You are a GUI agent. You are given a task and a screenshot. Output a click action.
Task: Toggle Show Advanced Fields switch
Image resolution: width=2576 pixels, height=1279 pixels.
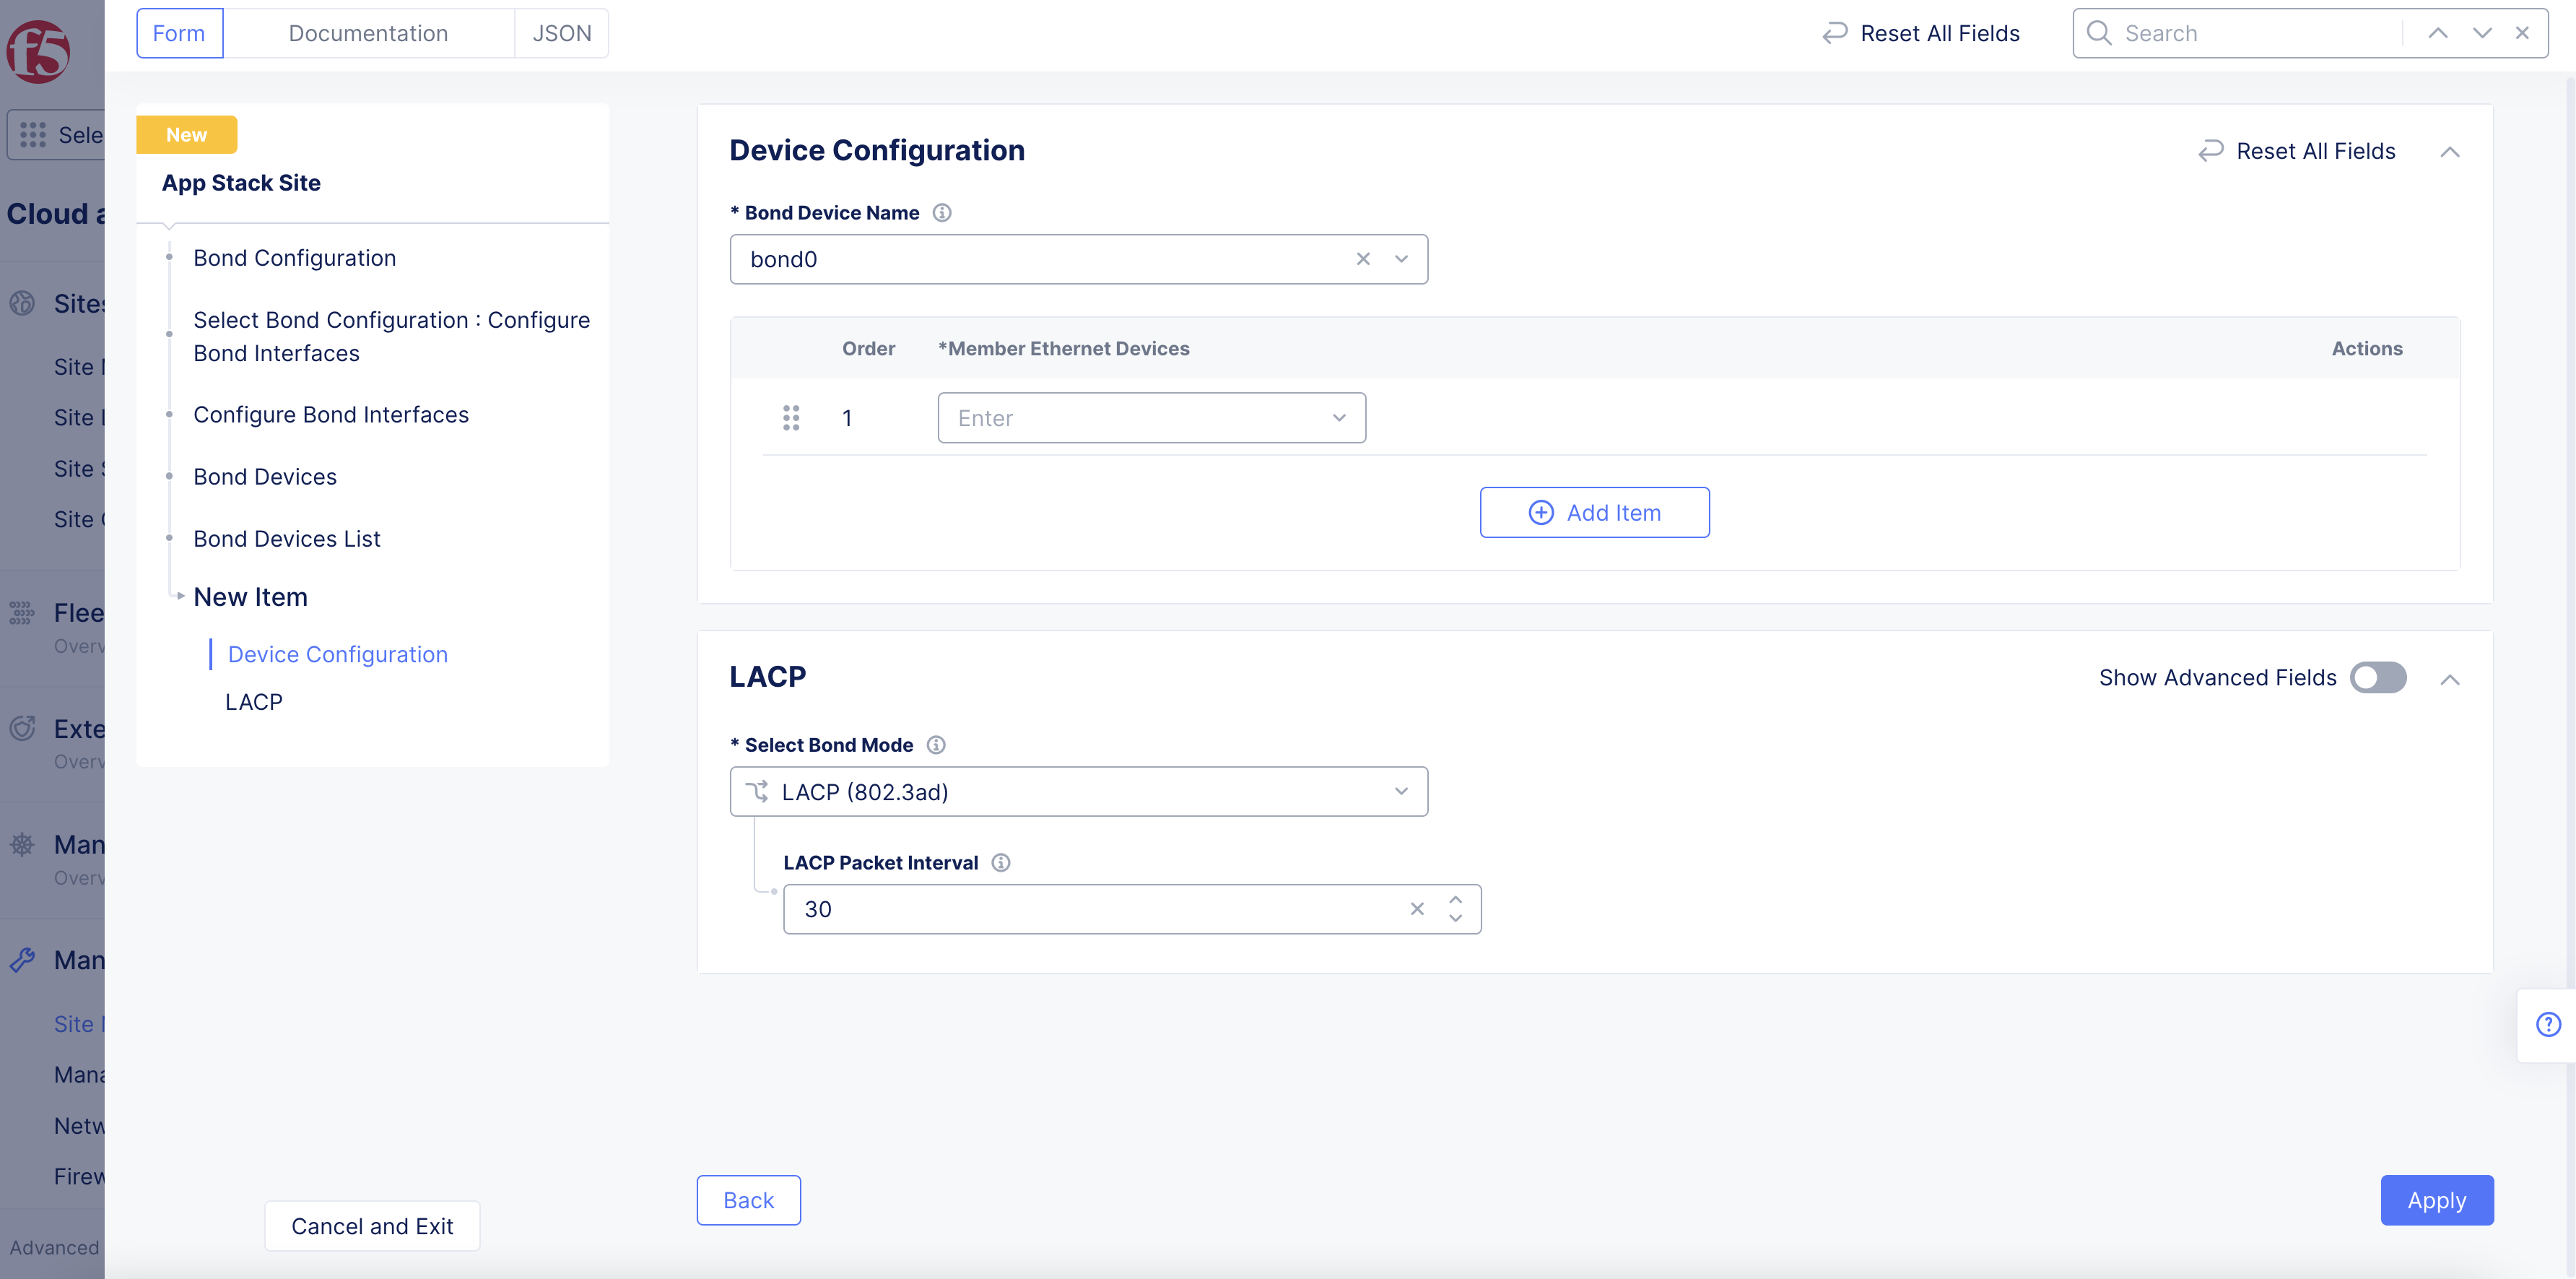pyautogui.click(x=2377, y=678)
